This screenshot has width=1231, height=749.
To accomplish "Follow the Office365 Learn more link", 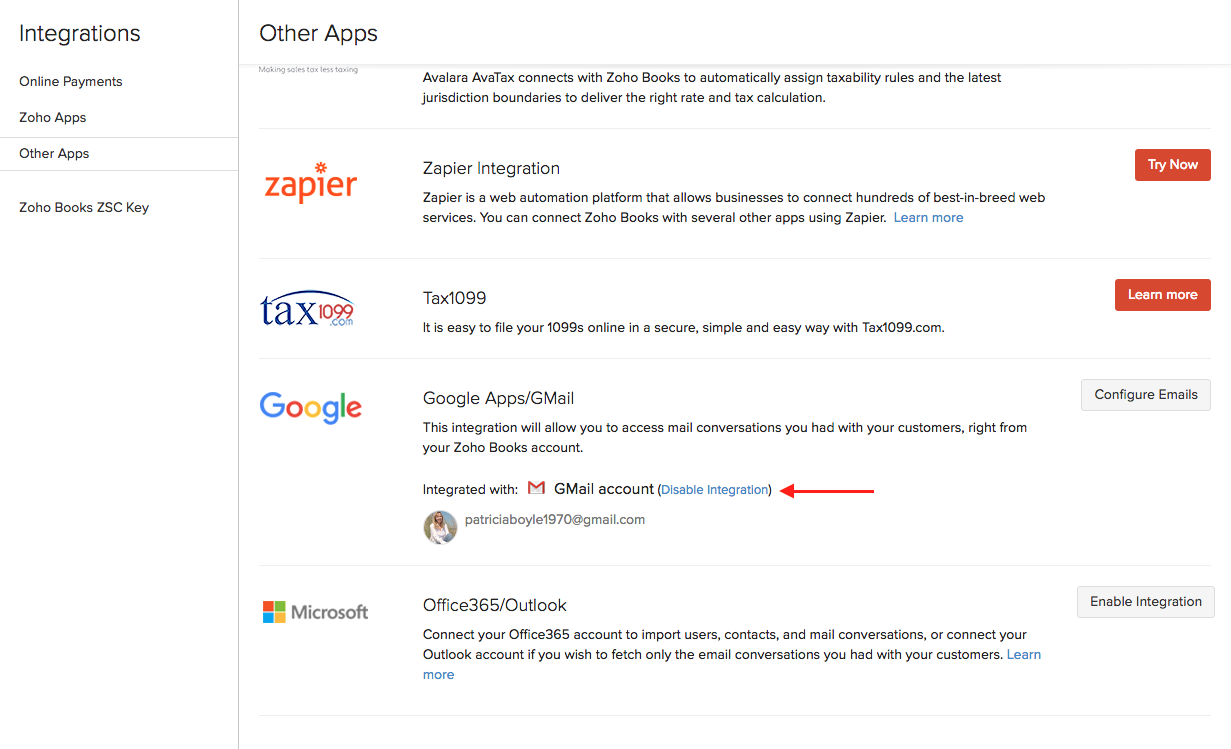I will (1023, 655).
